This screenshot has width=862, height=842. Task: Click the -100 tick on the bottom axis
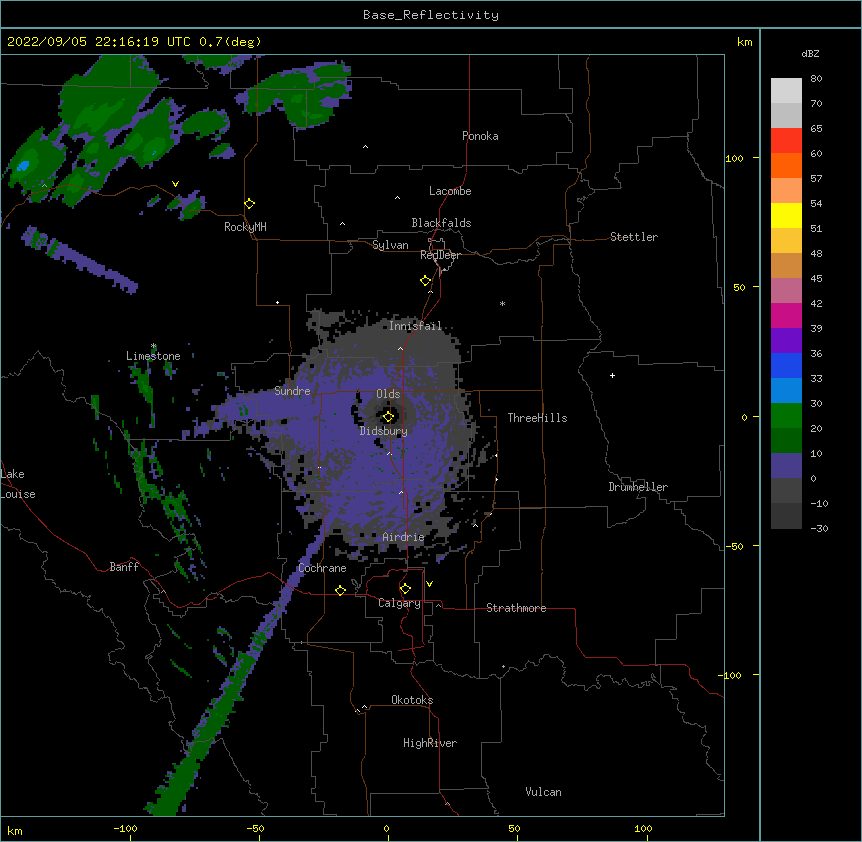125,828
